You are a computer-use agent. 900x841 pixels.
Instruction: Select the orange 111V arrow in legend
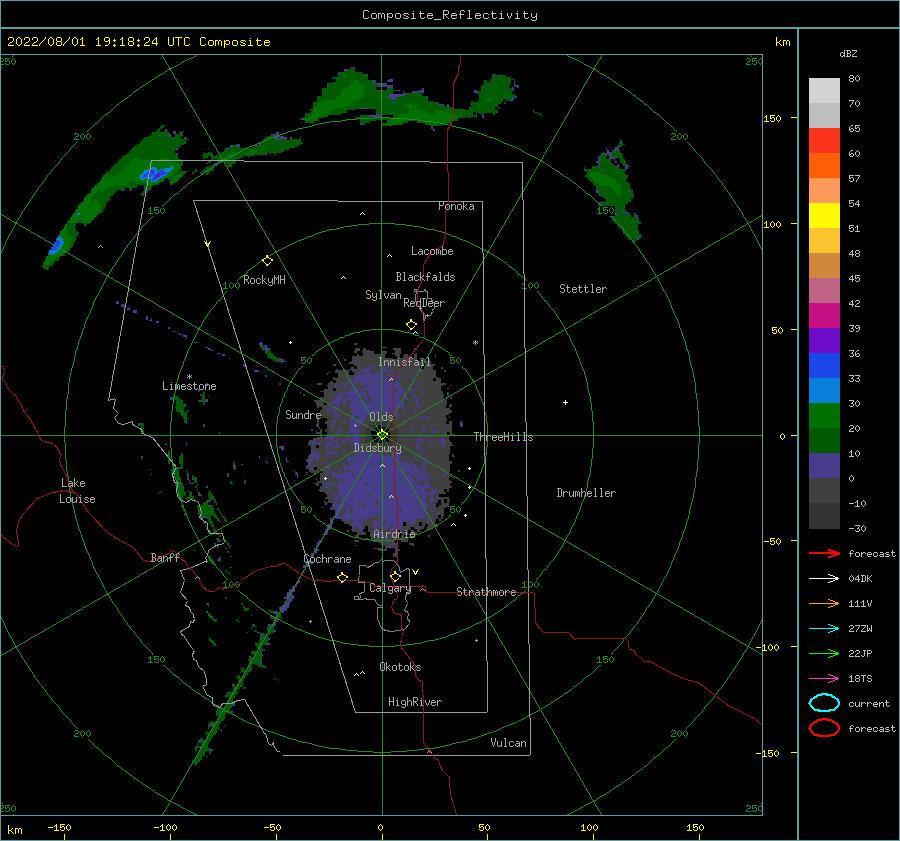(824, 603)
